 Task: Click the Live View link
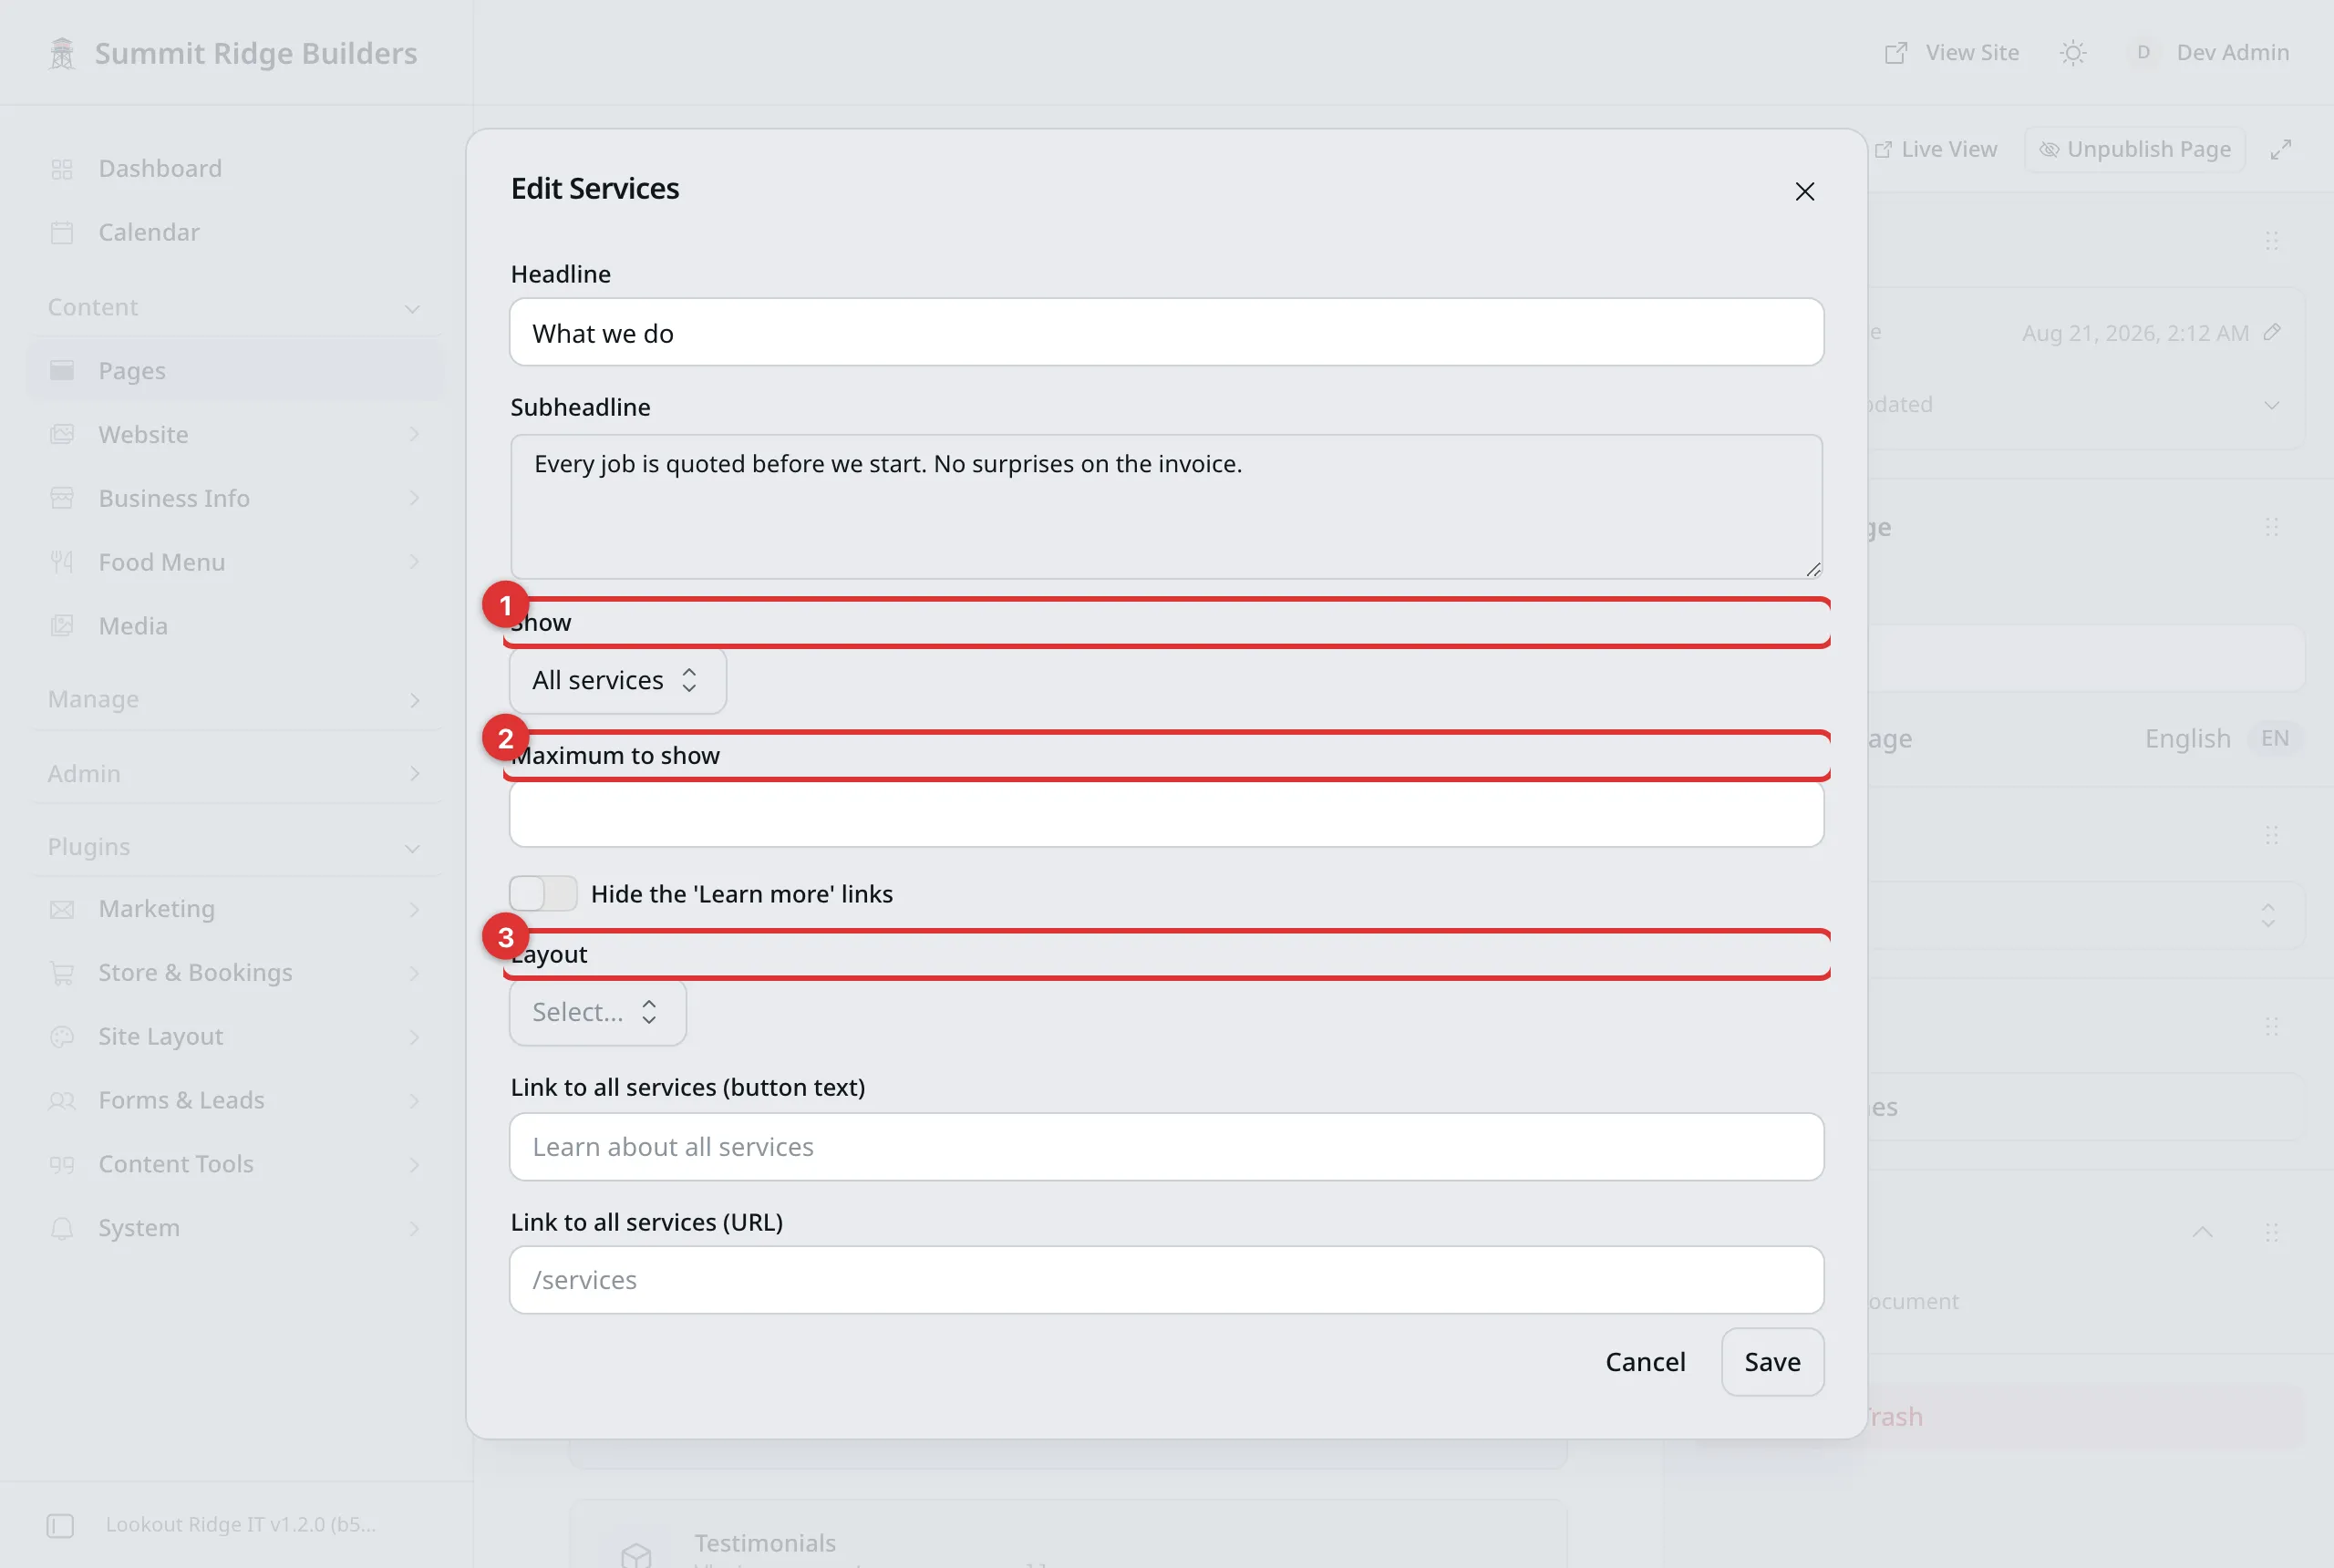click(x=1936, y=149)
